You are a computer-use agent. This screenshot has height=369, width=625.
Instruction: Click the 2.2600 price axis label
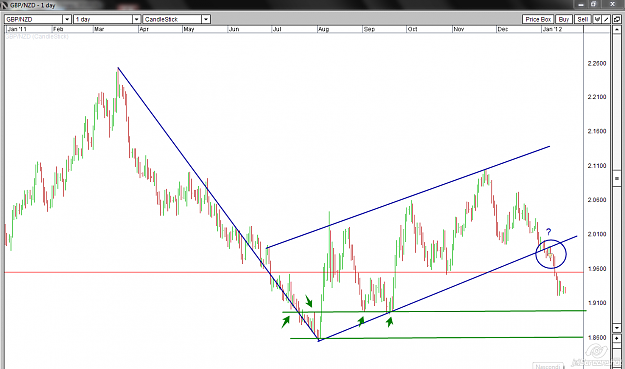(x=597, y=63)
